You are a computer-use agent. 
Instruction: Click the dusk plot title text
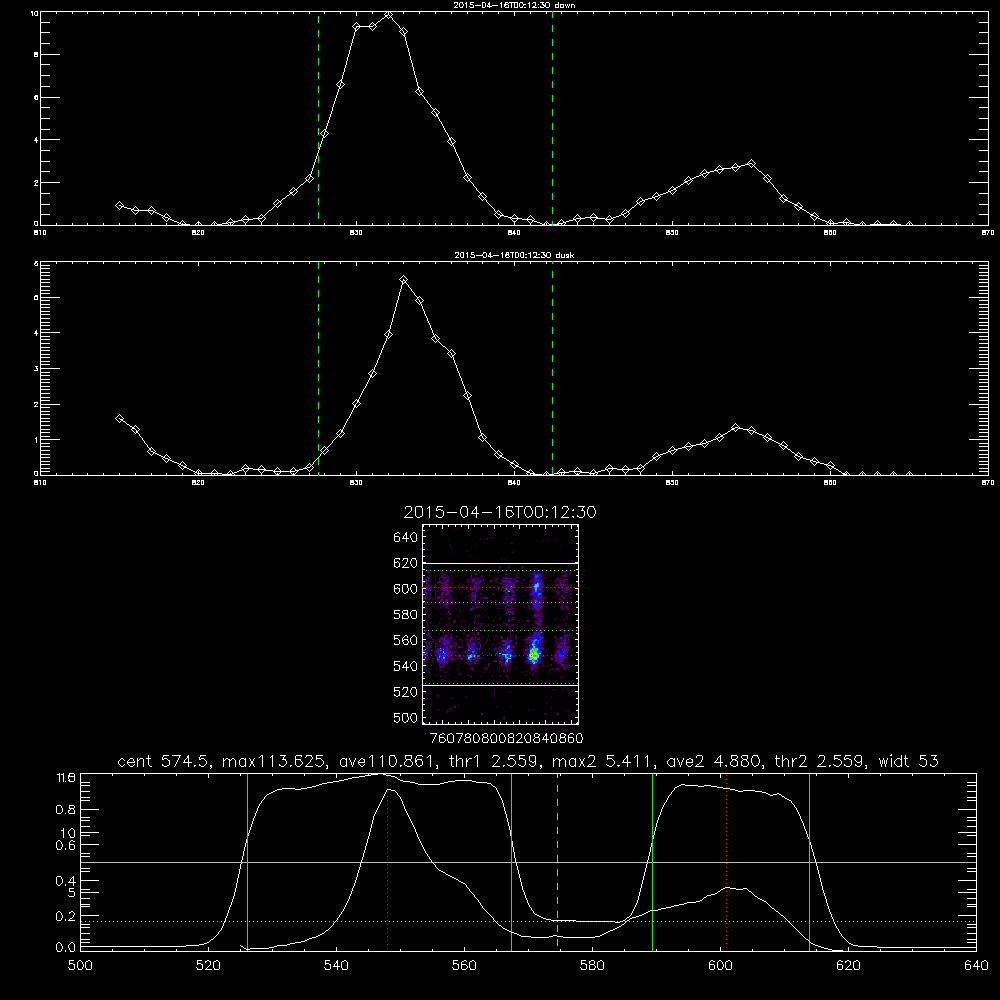(x=514, y=254)
